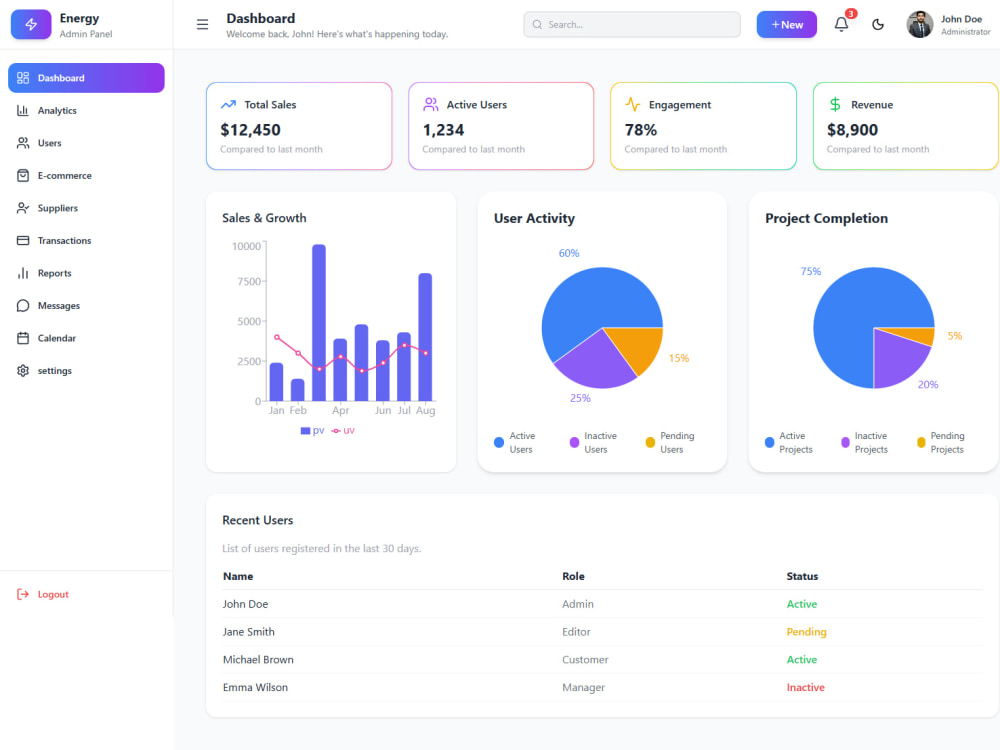Click the tallest March bar in Sales chart
Screen dimensions: 1000x750
pyautogui.click(x=319, y=322)
